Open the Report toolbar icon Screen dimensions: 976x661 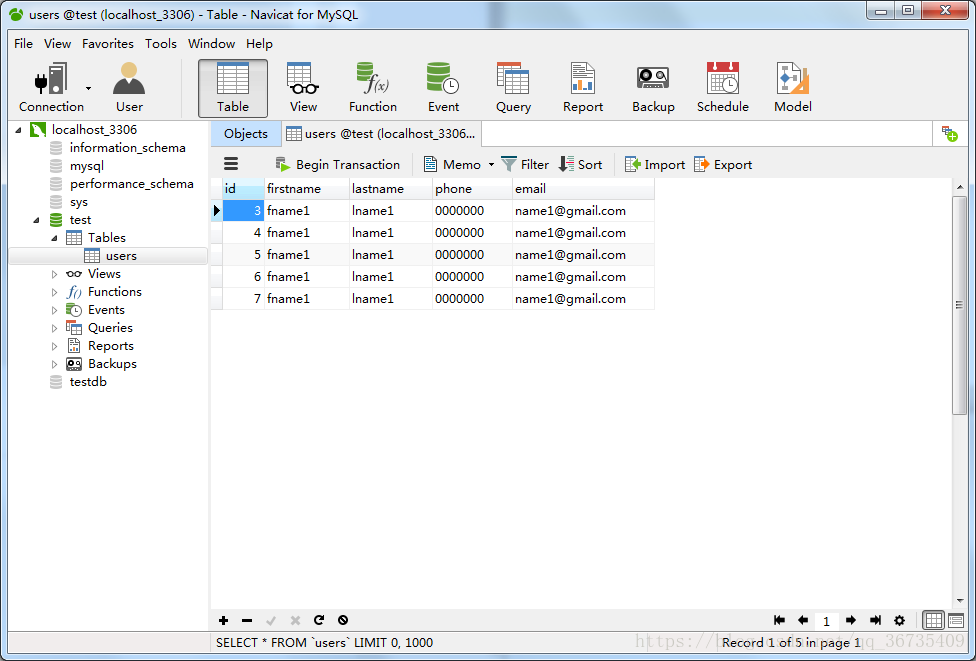583,88
